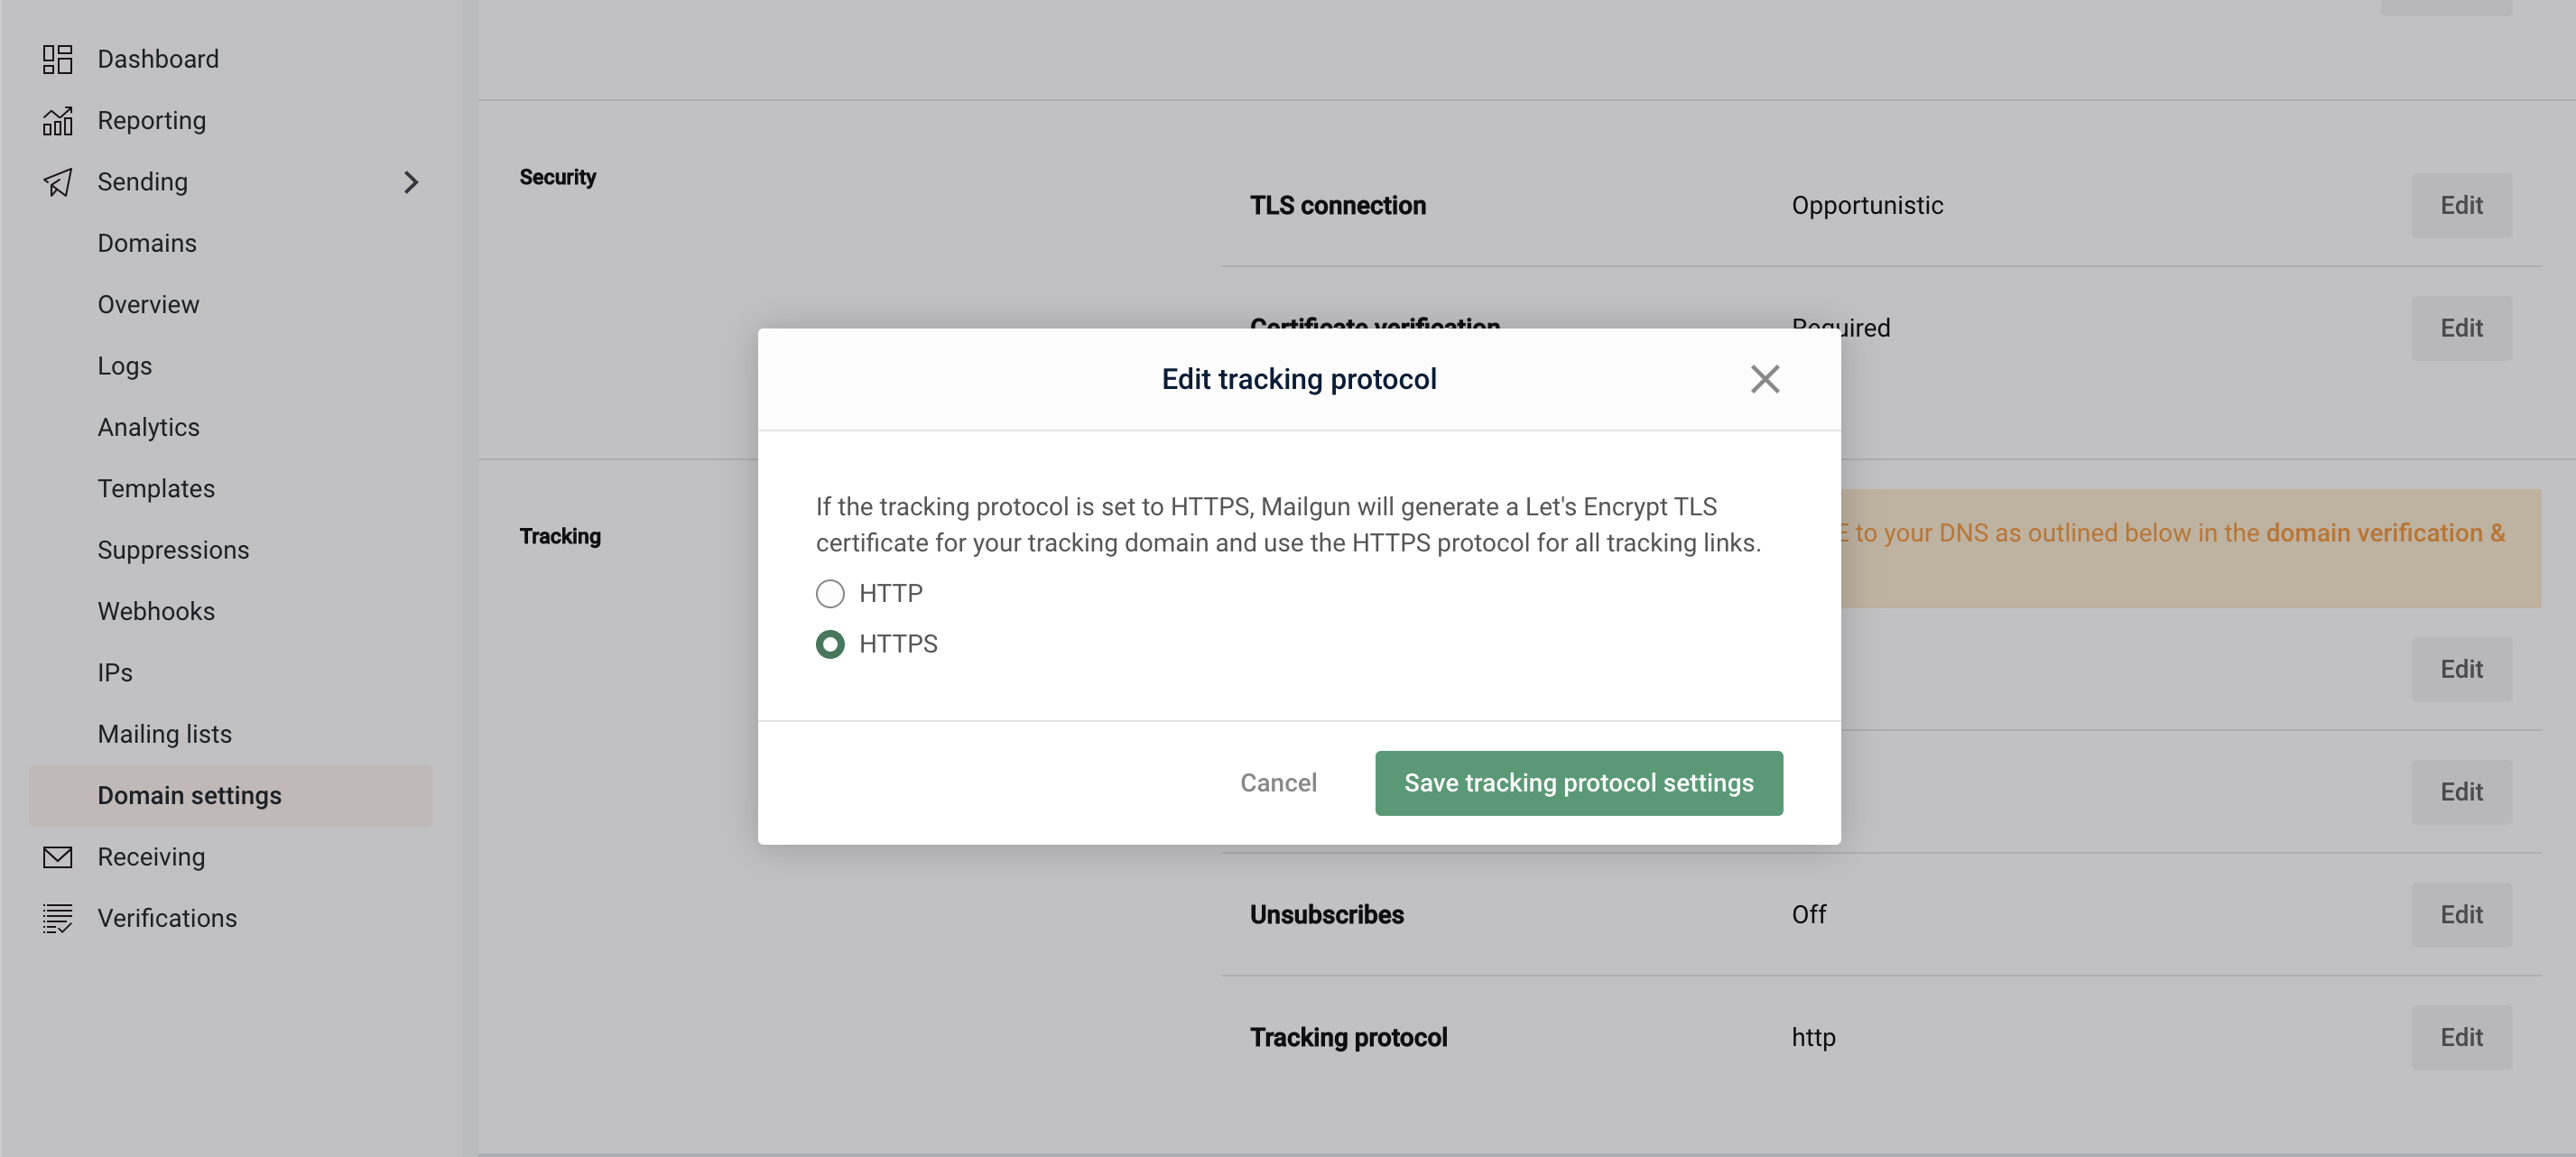
Task: Expand the Sending submenu chevron
Action: pyautogui.click(x=411, y=182)
